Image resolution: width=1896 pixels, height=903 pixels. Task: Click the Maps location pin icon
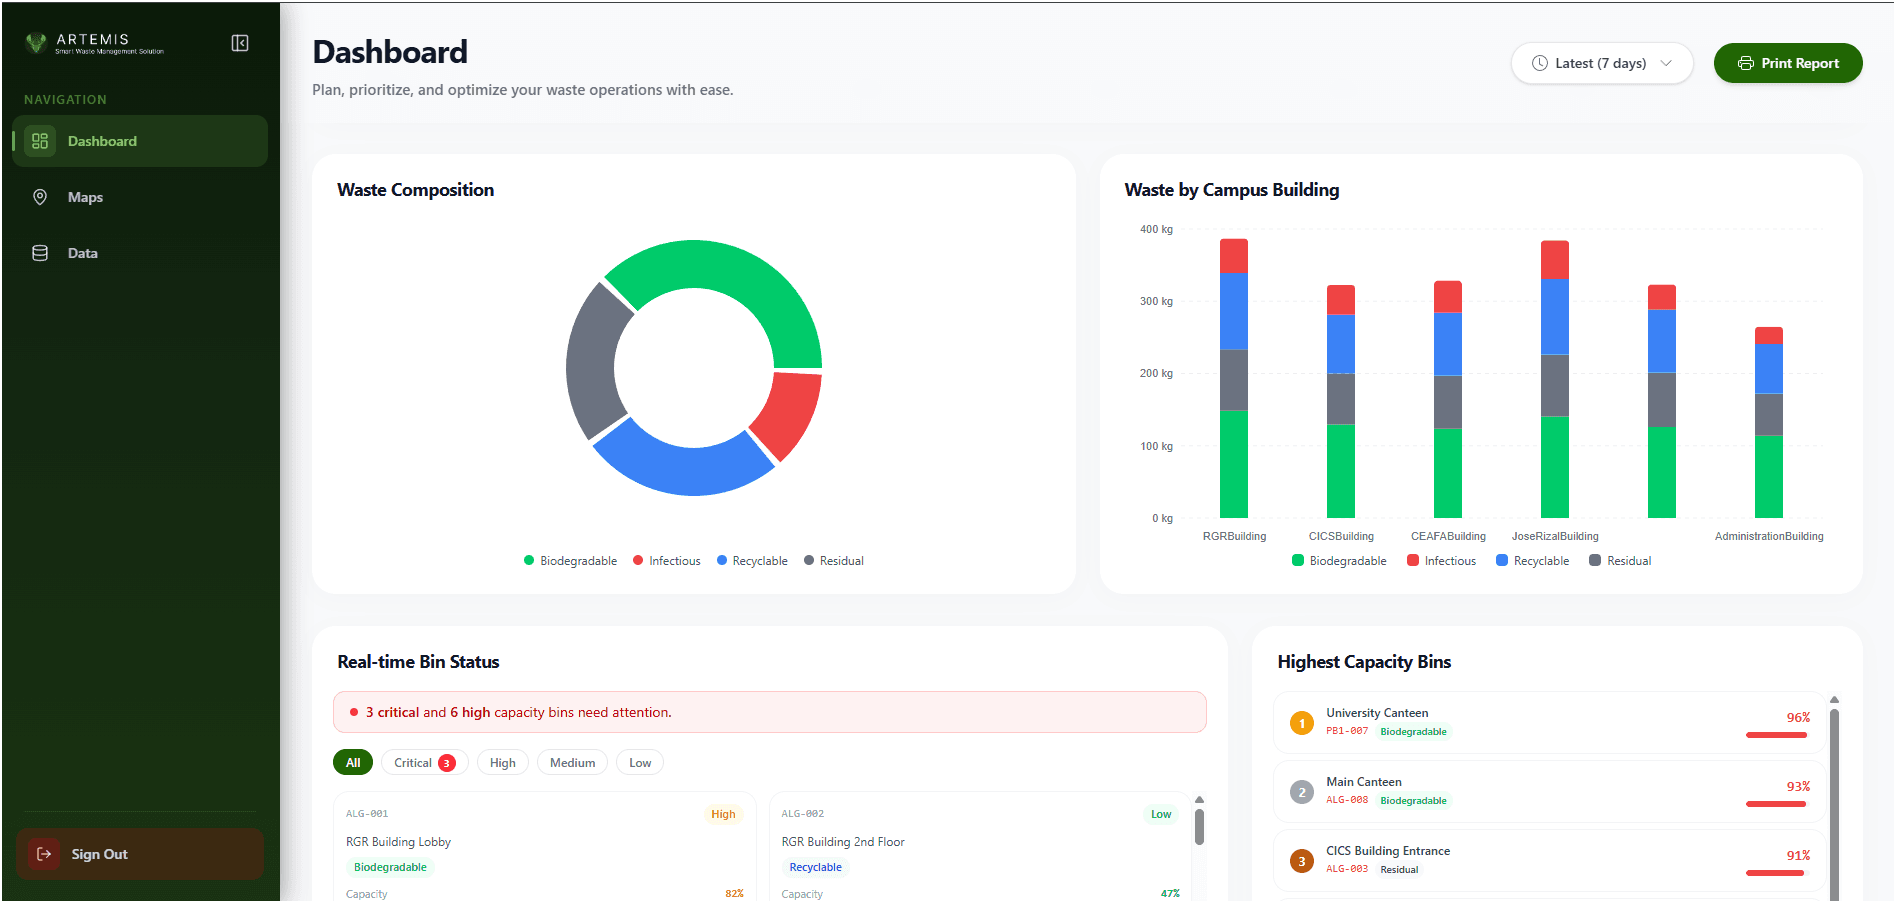point(39,197)
